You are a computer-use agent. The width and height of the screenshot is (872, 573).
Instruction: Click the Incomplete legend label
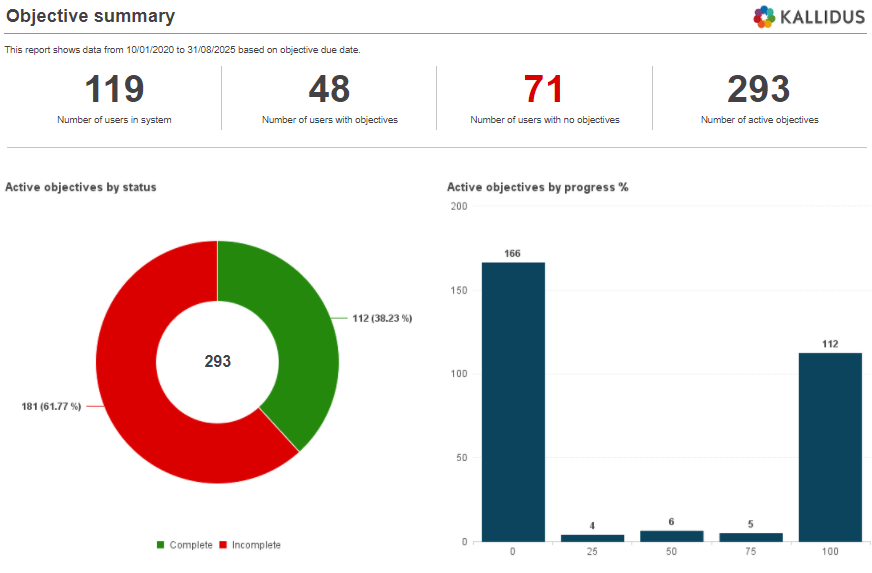(256, 545)
